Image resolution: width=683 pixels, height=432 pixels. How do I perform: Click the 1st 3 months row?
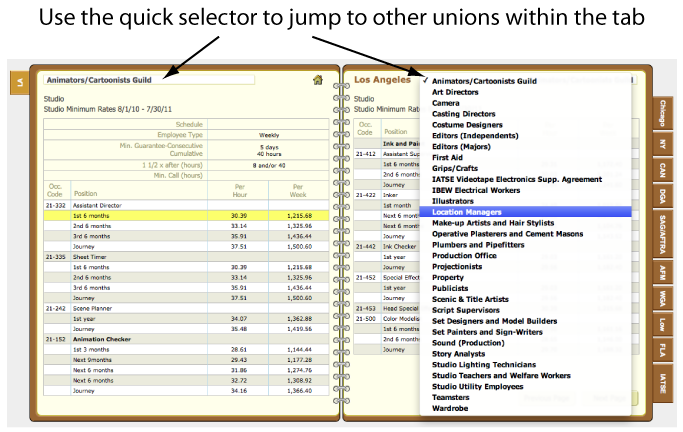pyautogui.click(x=186, y=349)
